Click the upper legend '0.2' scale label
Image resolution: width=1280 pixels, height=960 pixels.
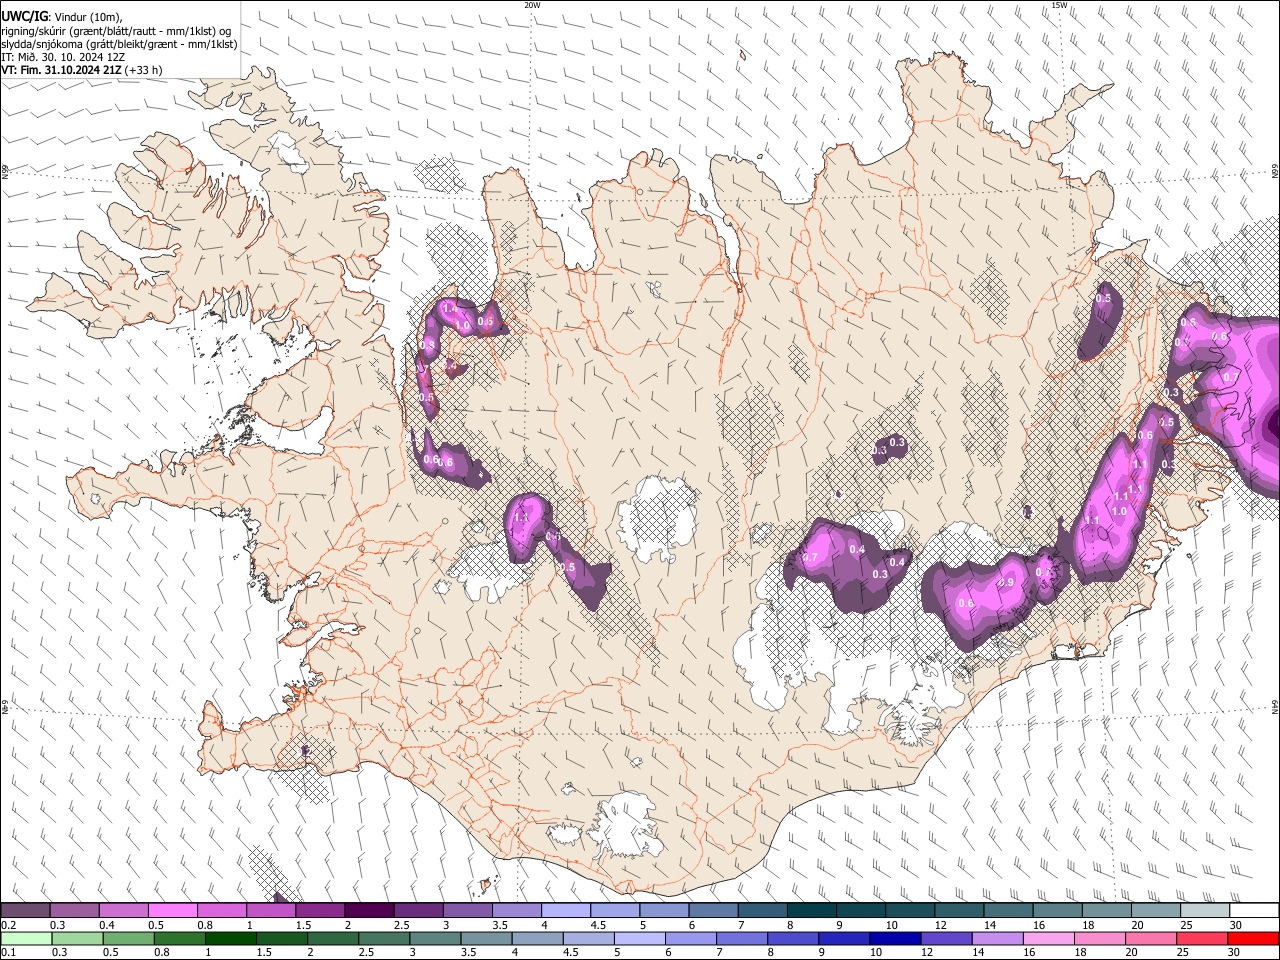8,924
